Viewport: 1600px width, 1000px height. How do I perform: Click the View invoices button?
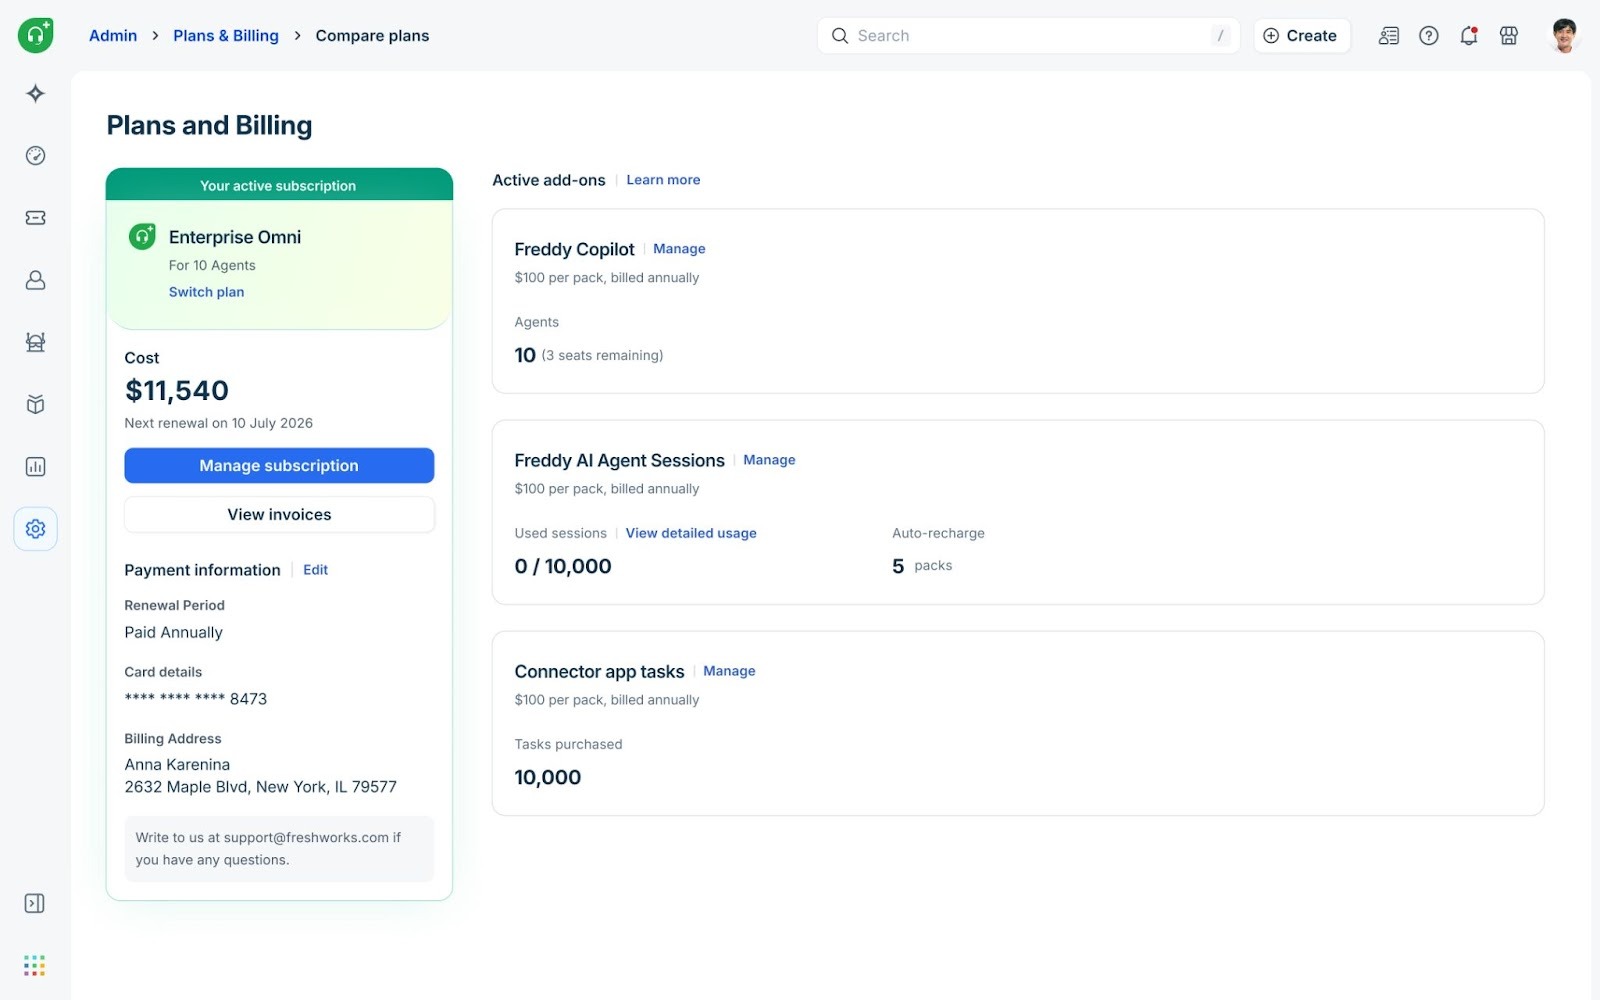tap(279, 514)
